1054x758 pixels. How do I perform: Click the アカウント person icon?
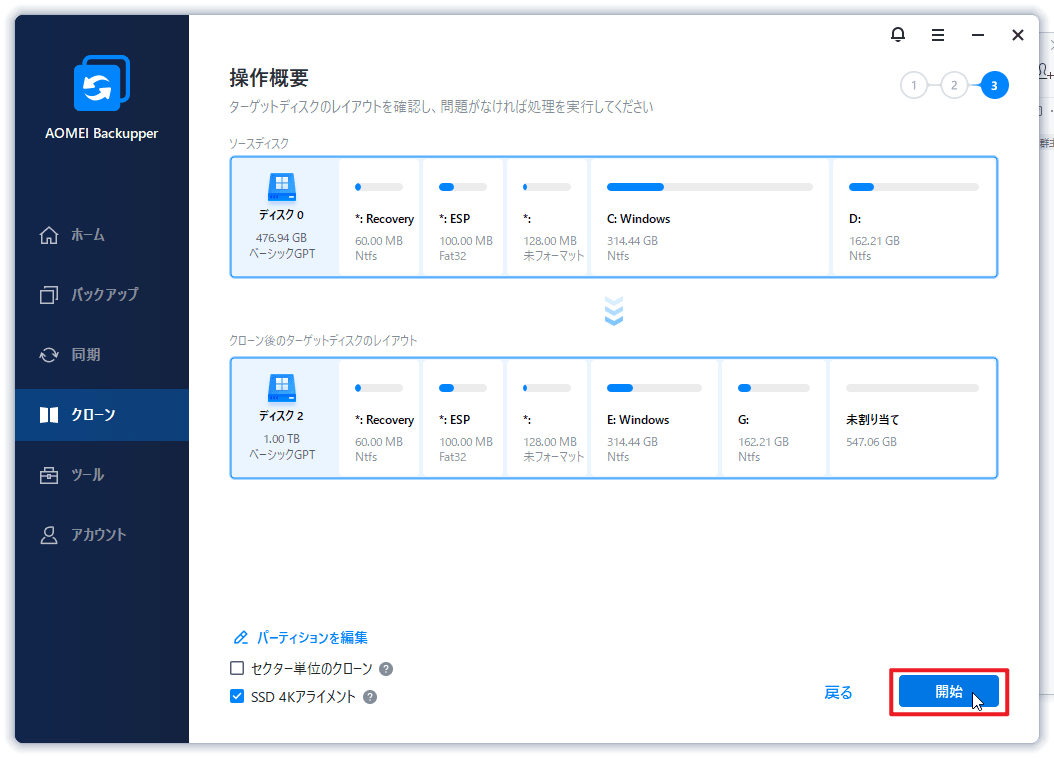[48, 535]
